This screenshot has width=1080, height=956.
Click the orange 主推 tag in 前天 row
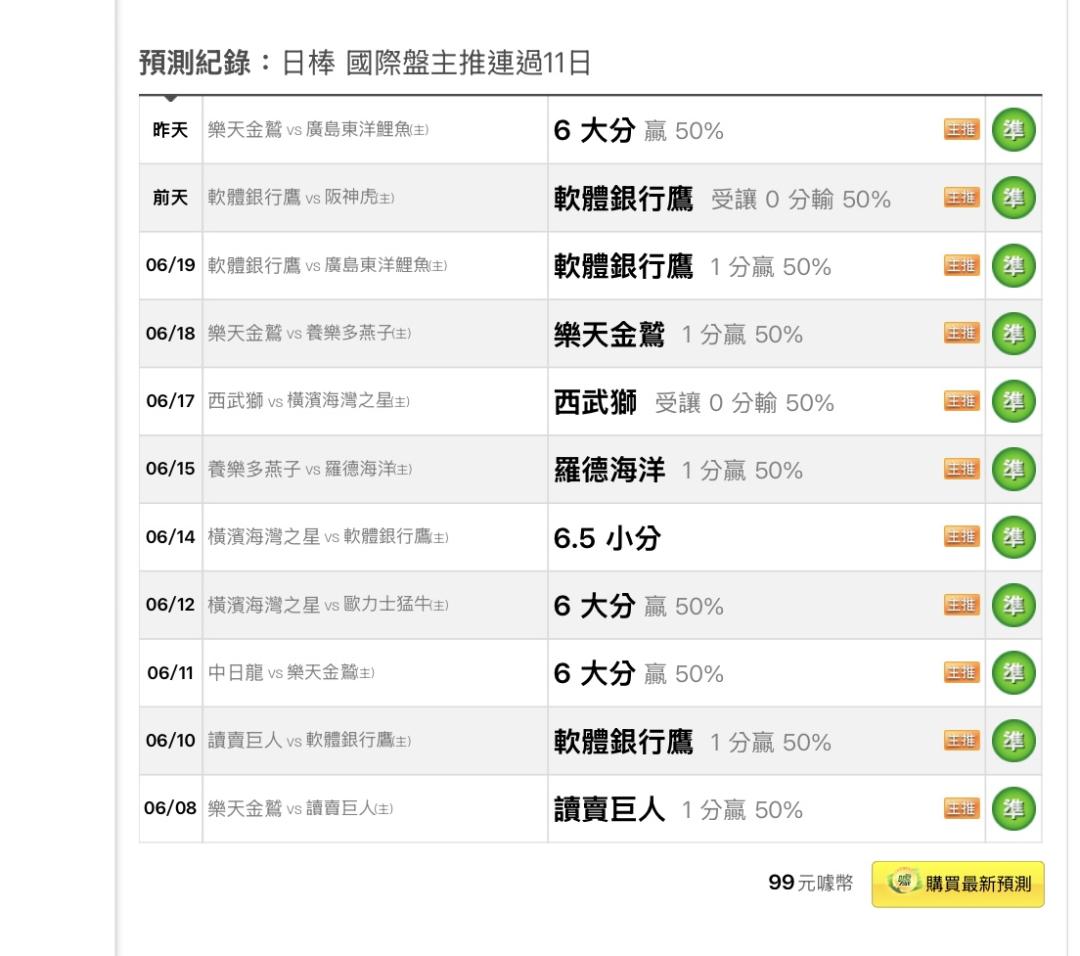(962, 198)
